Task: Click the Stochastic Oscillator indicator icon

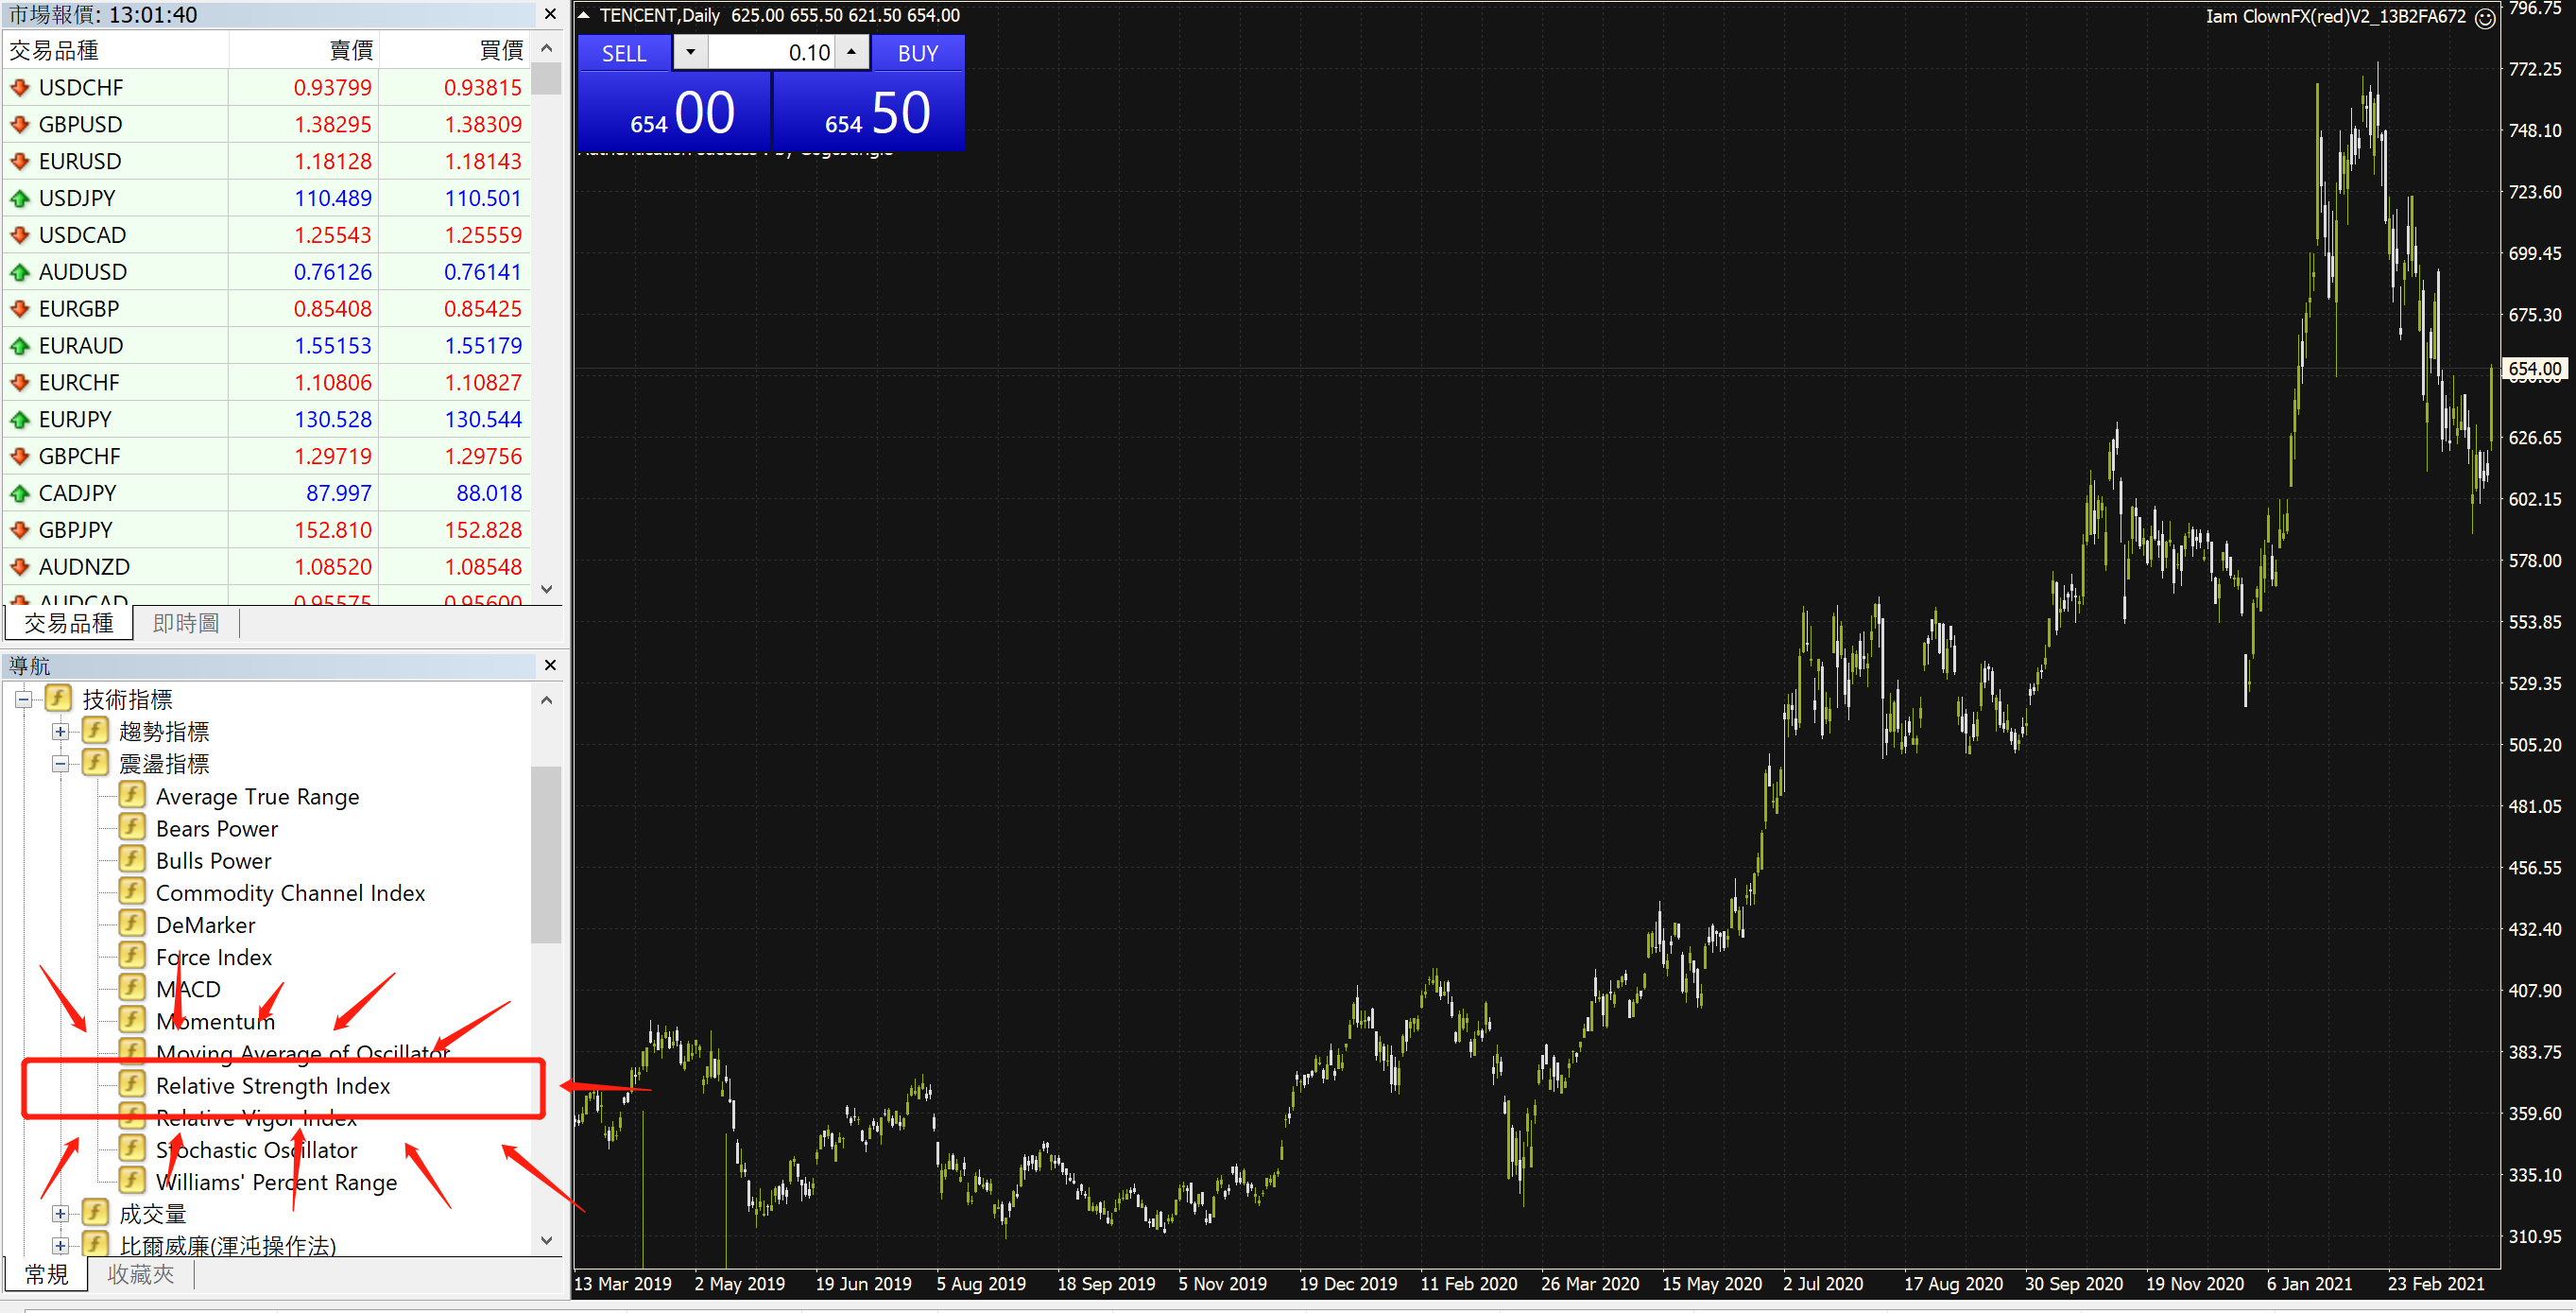Action: (x=132, y=1148)
